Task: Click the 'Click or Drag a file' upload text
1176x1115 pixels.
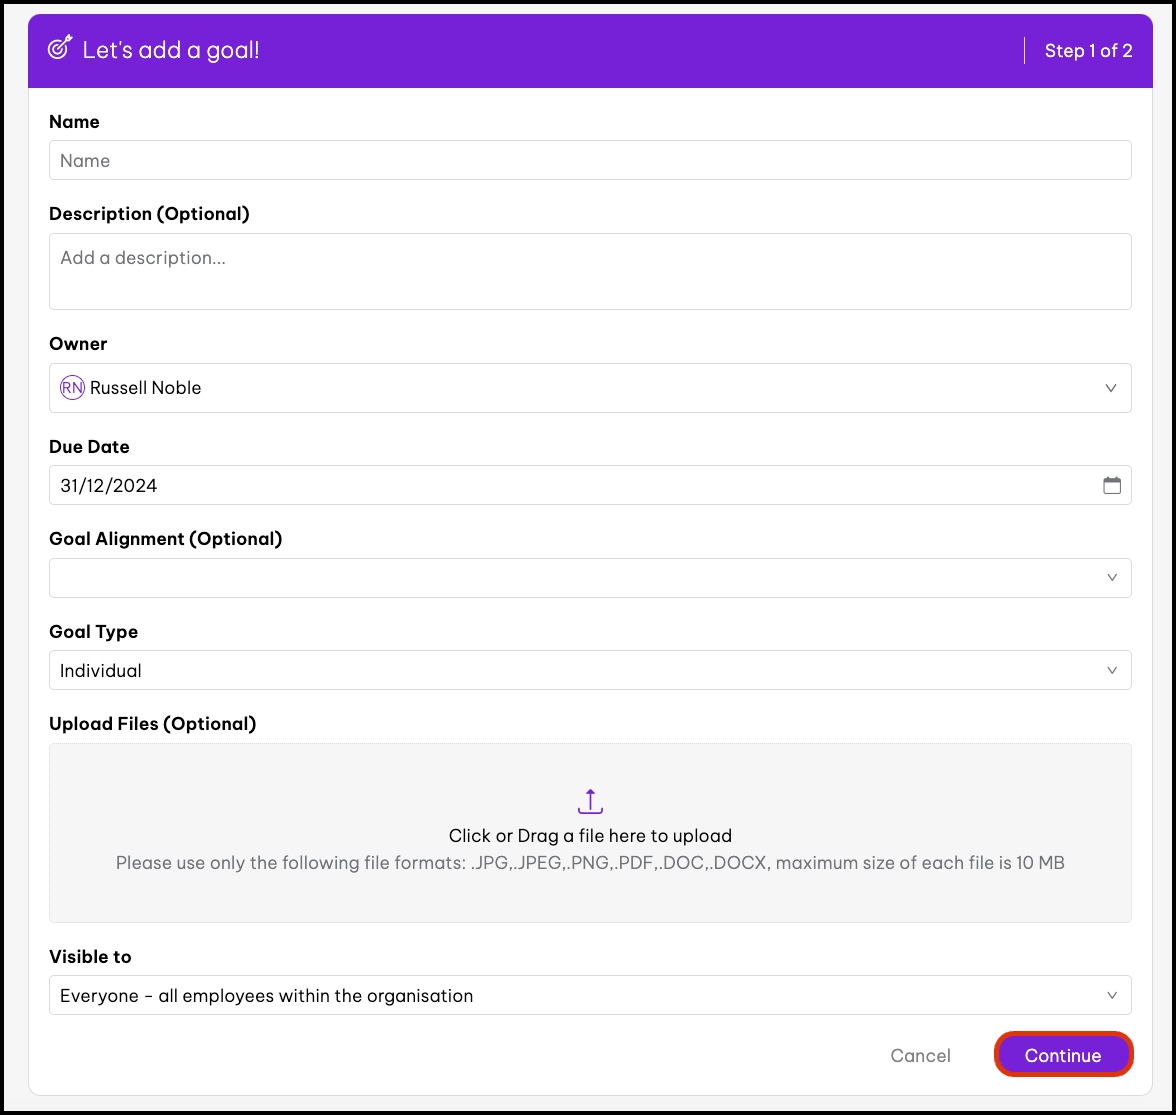Action: coord(590,835)
